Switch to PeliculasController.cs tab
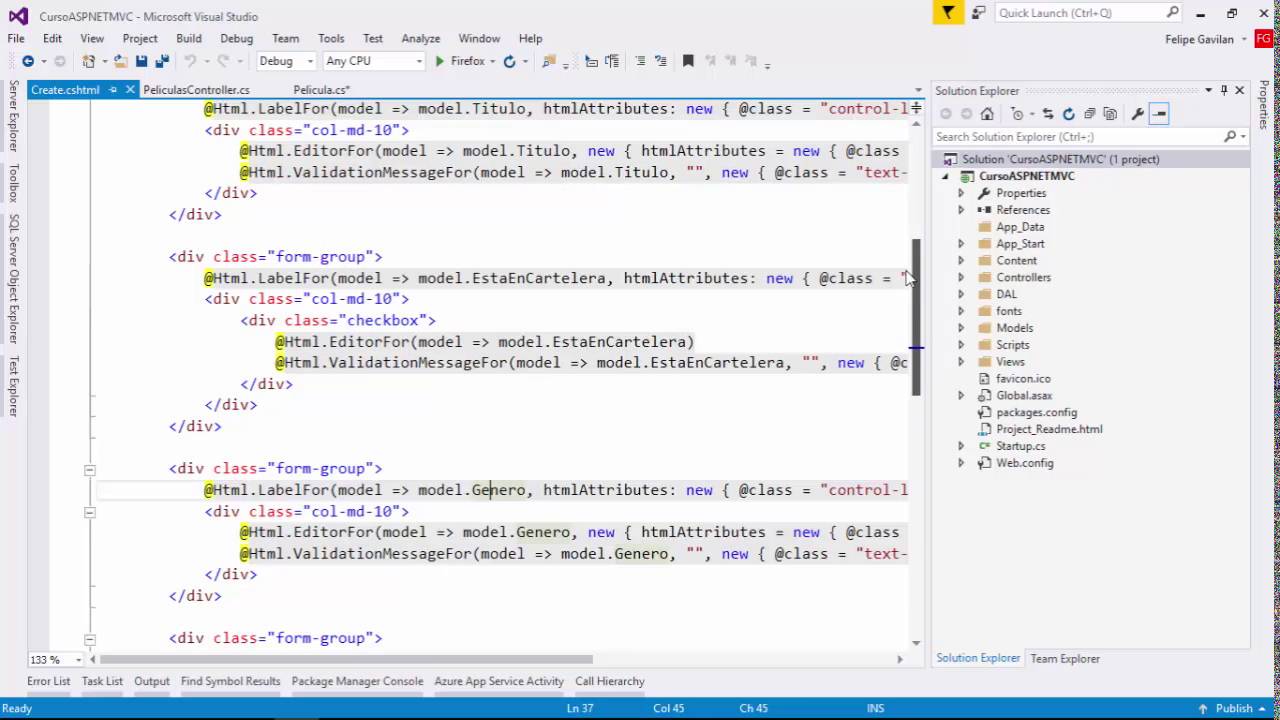The height and width of the screenshot is (720, 1280). click(197, 90)
